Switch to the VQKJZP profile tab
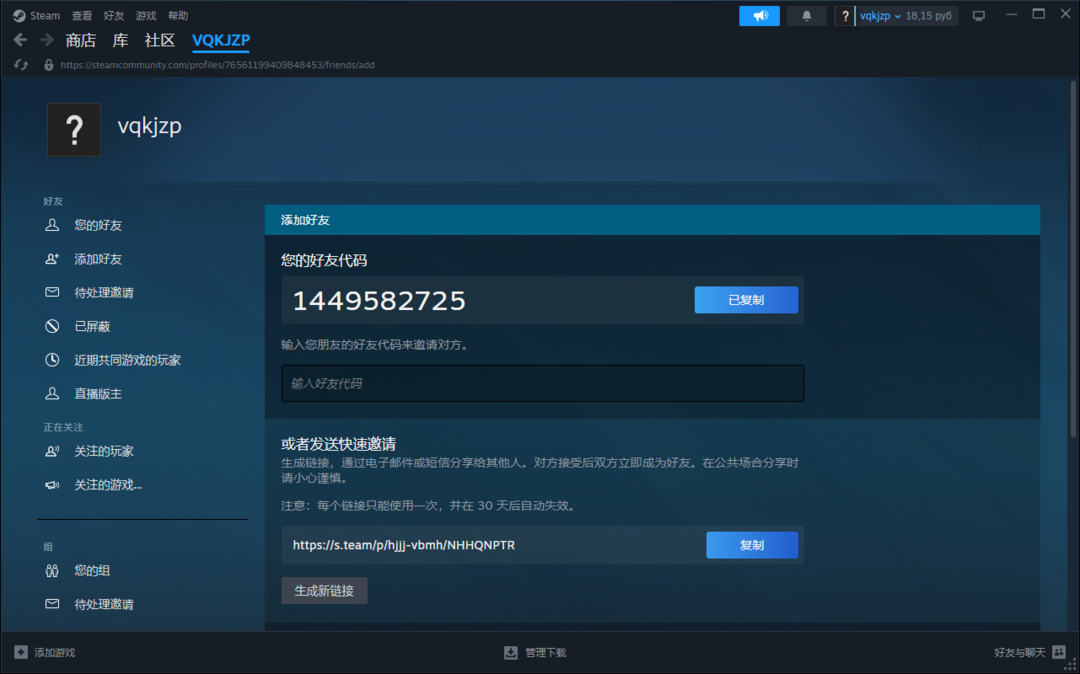Viewport: 1080px width, 674px height. (x=221, y=41)
